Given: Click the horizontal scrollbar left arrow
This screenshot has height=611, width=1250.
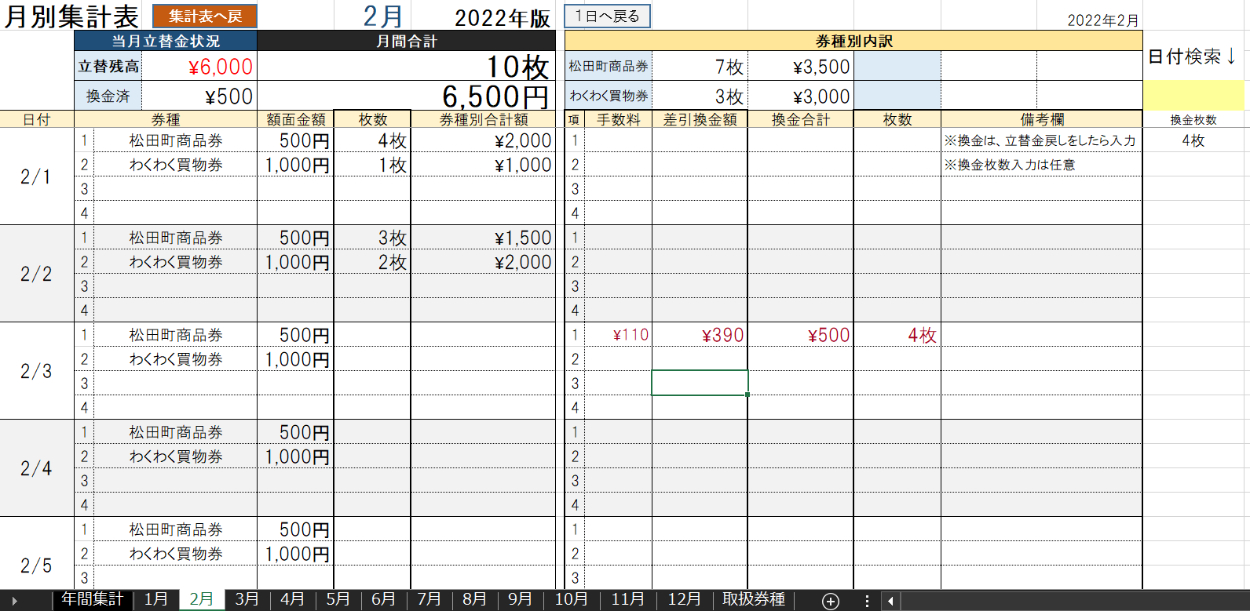Looking at the screenshot, I should (x=890, y=600).
